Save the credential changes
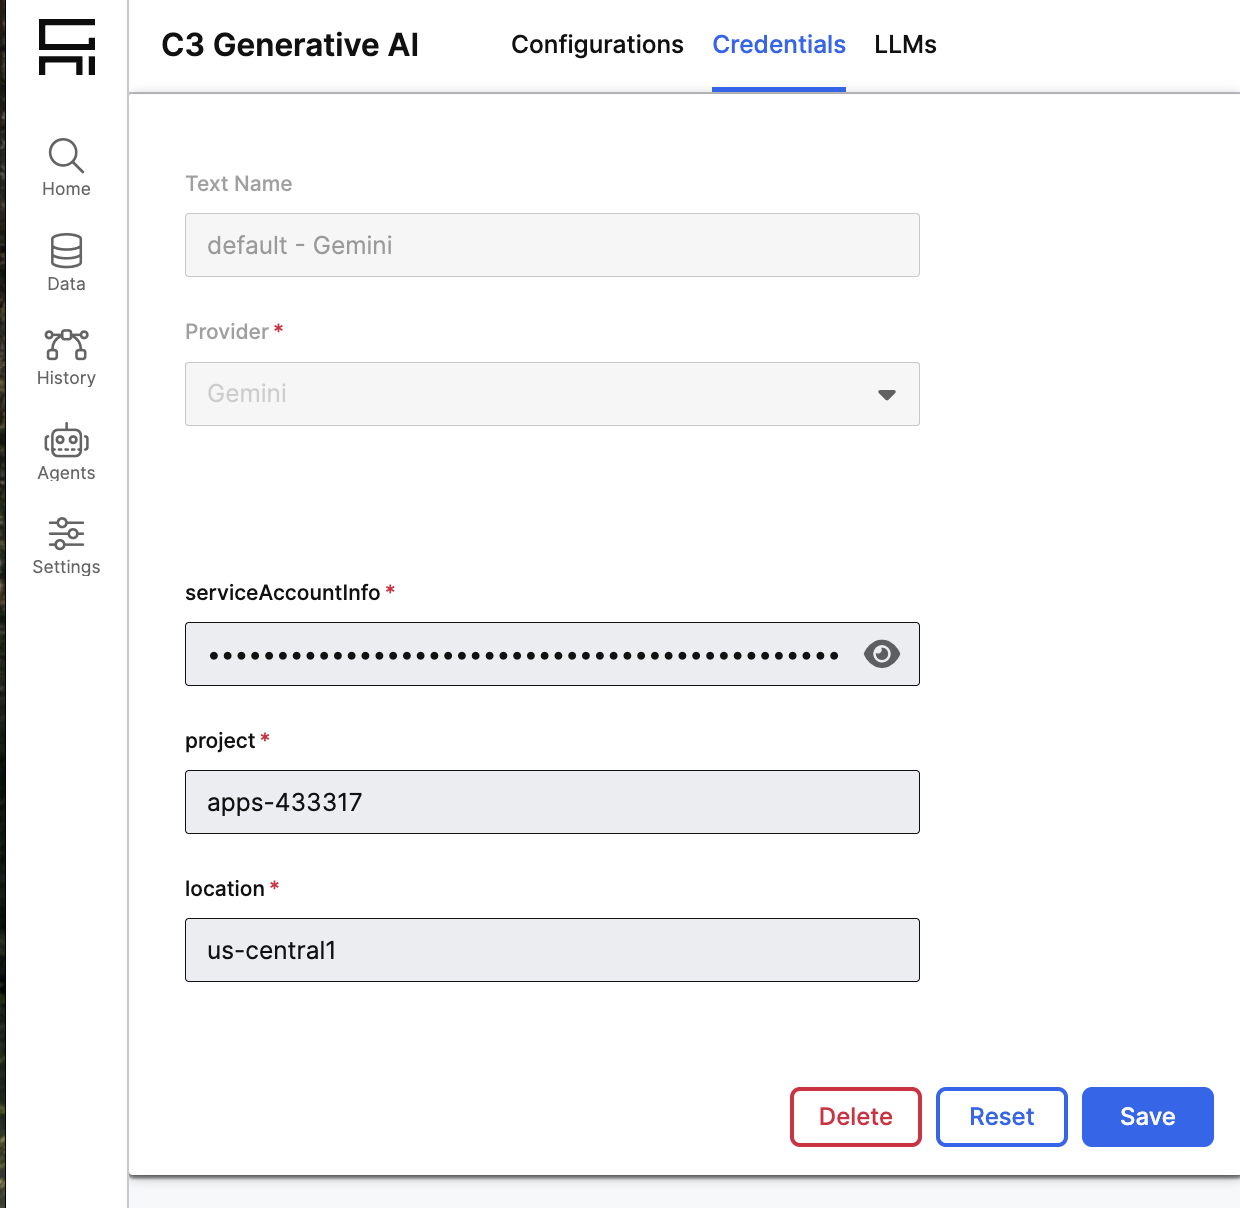 coord(1147,1117)
